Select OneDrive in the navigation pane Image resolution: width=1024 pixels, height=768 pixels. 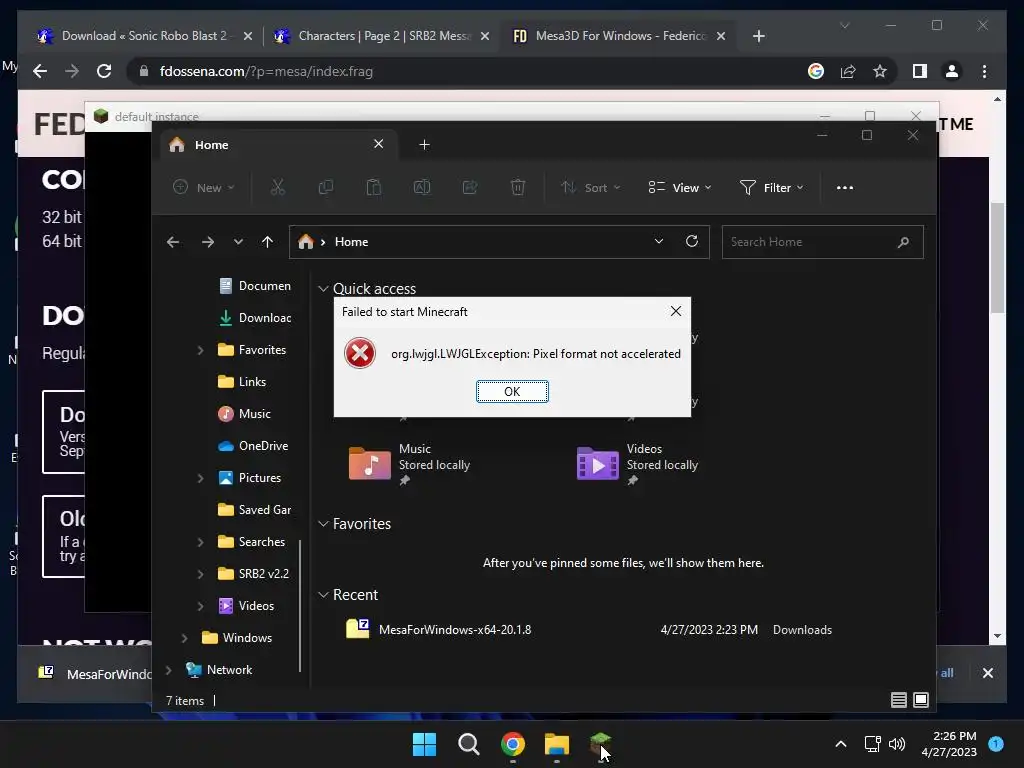coord(253,445)
